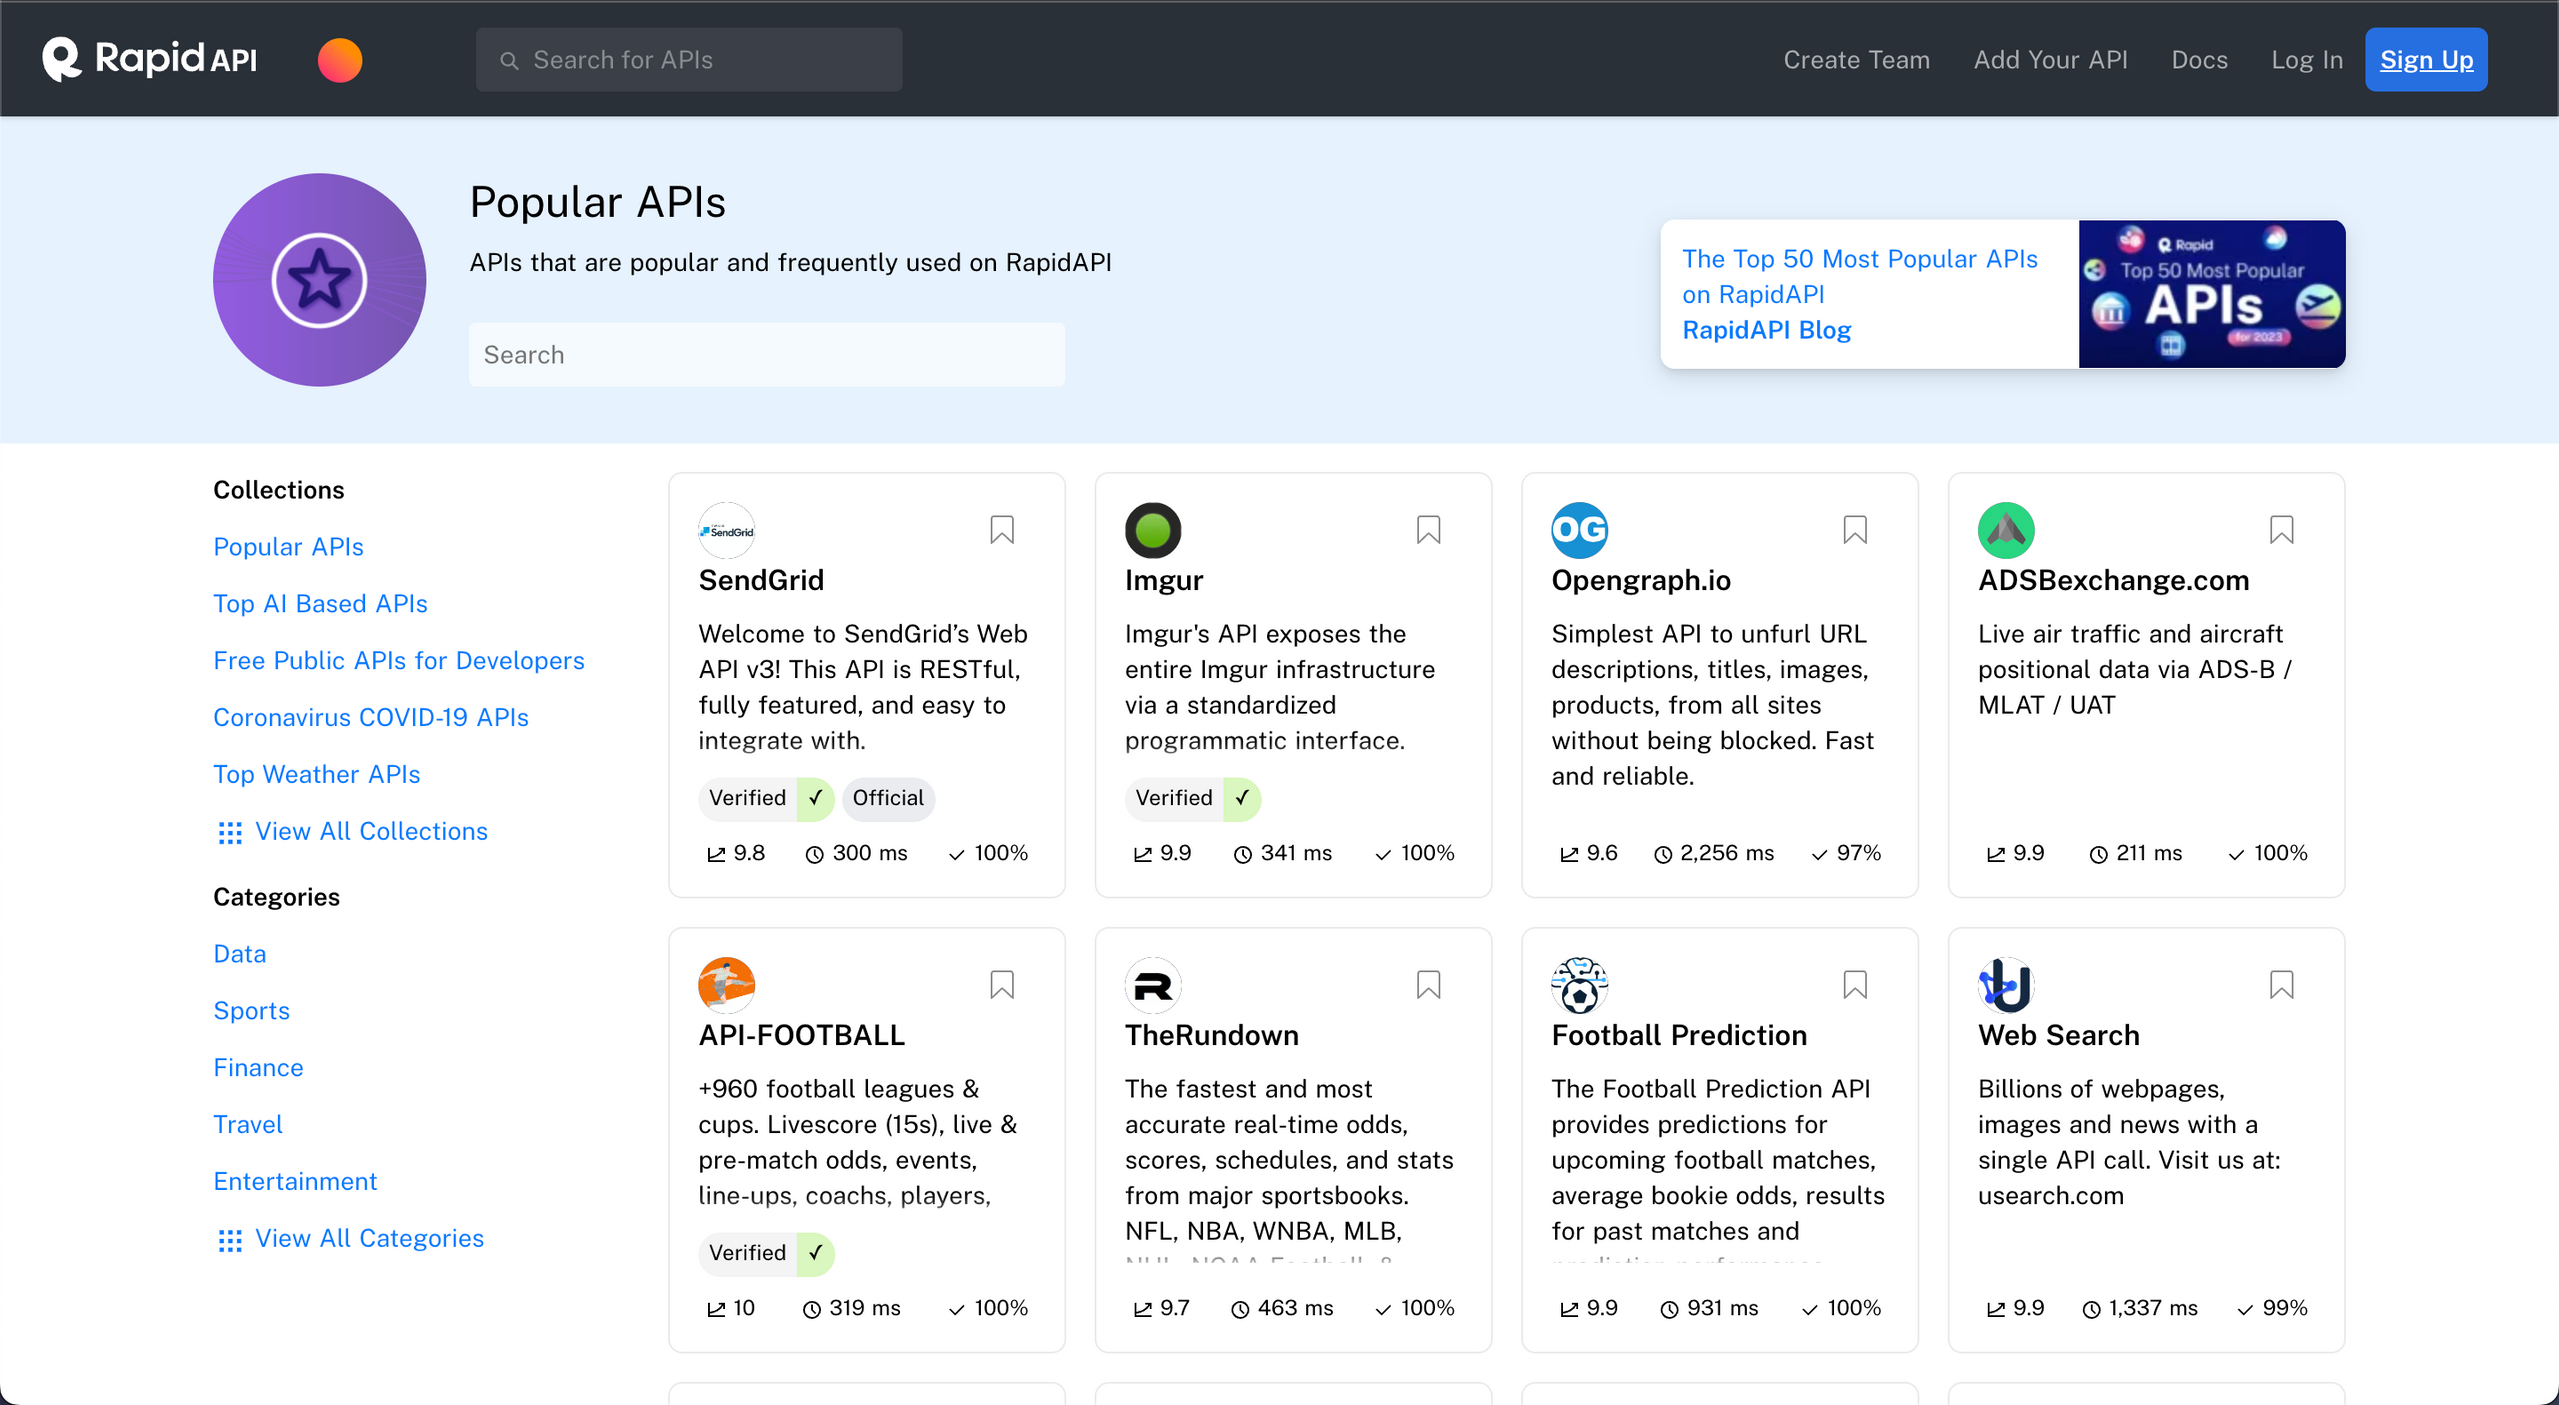Open Create Team in top navigation

pyautogui.click(x=1856, y=60)
